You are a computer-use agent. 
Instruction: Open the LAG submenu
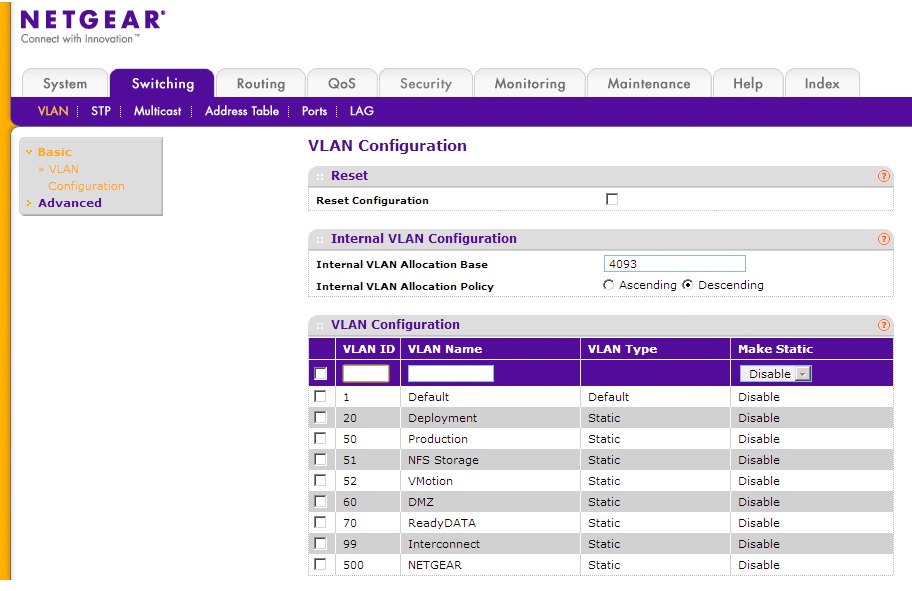(360, 111)
